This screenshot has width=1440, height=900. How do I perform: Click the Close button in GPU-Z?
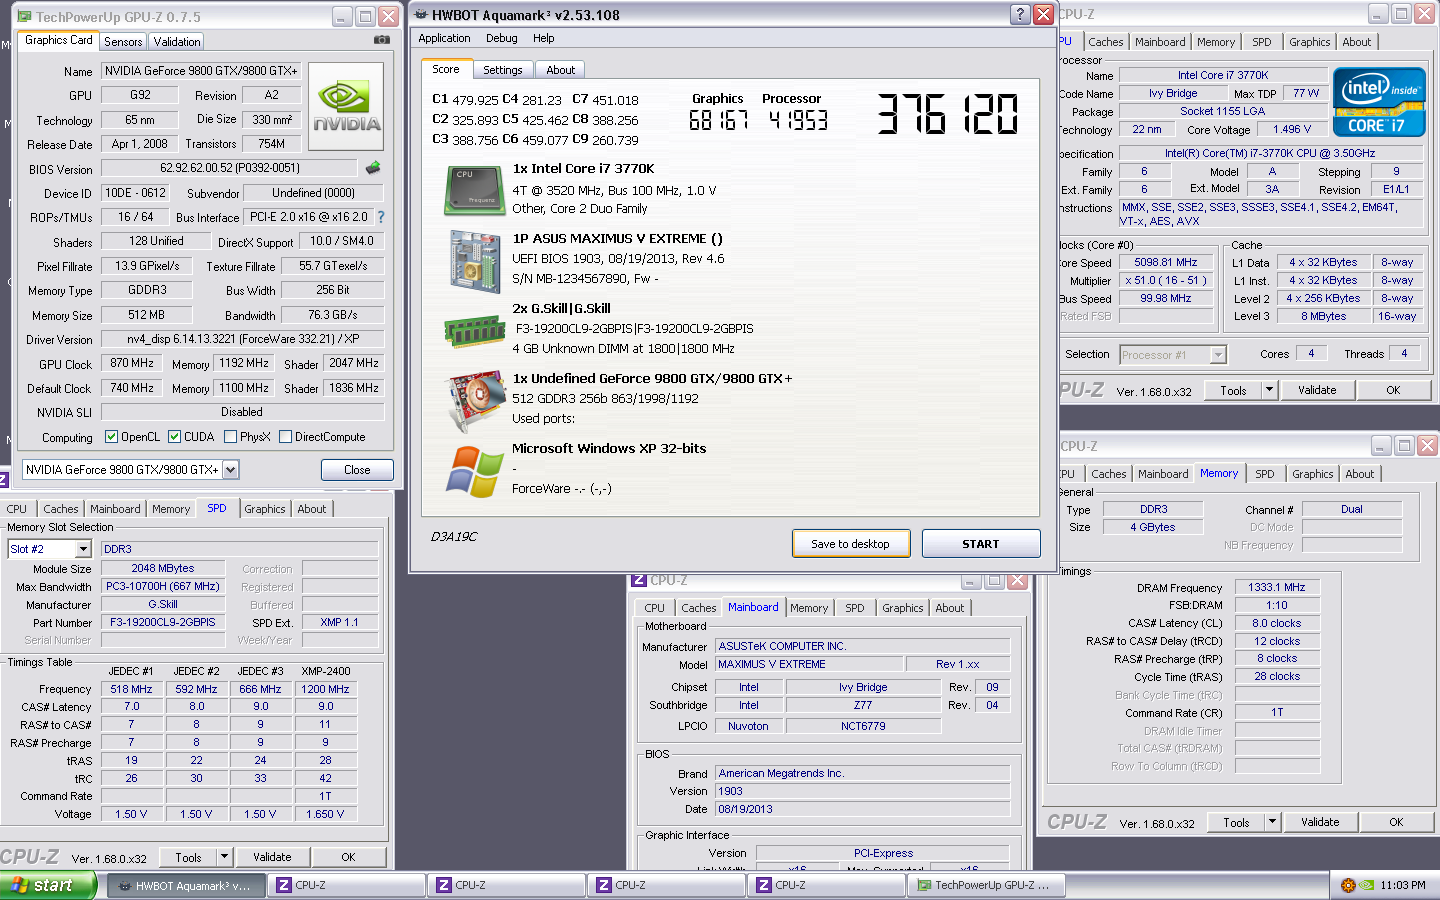point(357,469)
